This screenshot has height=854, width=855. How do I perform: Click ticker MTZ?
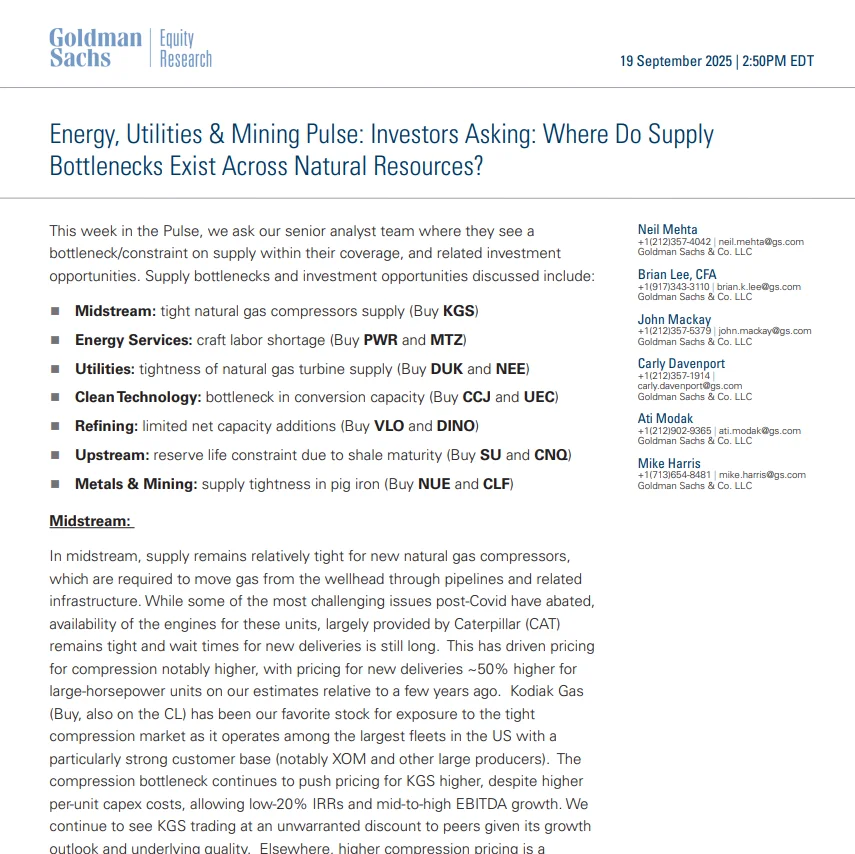click(446, 340)
